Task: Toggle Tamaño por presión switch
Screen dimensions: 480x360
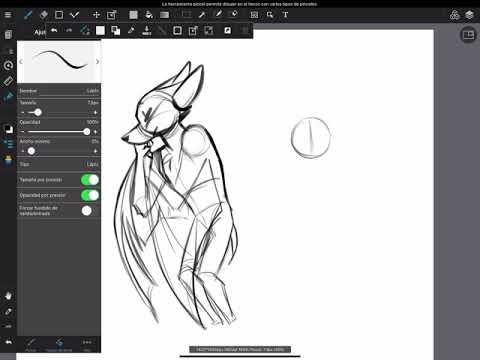Action: coord(90,180)
